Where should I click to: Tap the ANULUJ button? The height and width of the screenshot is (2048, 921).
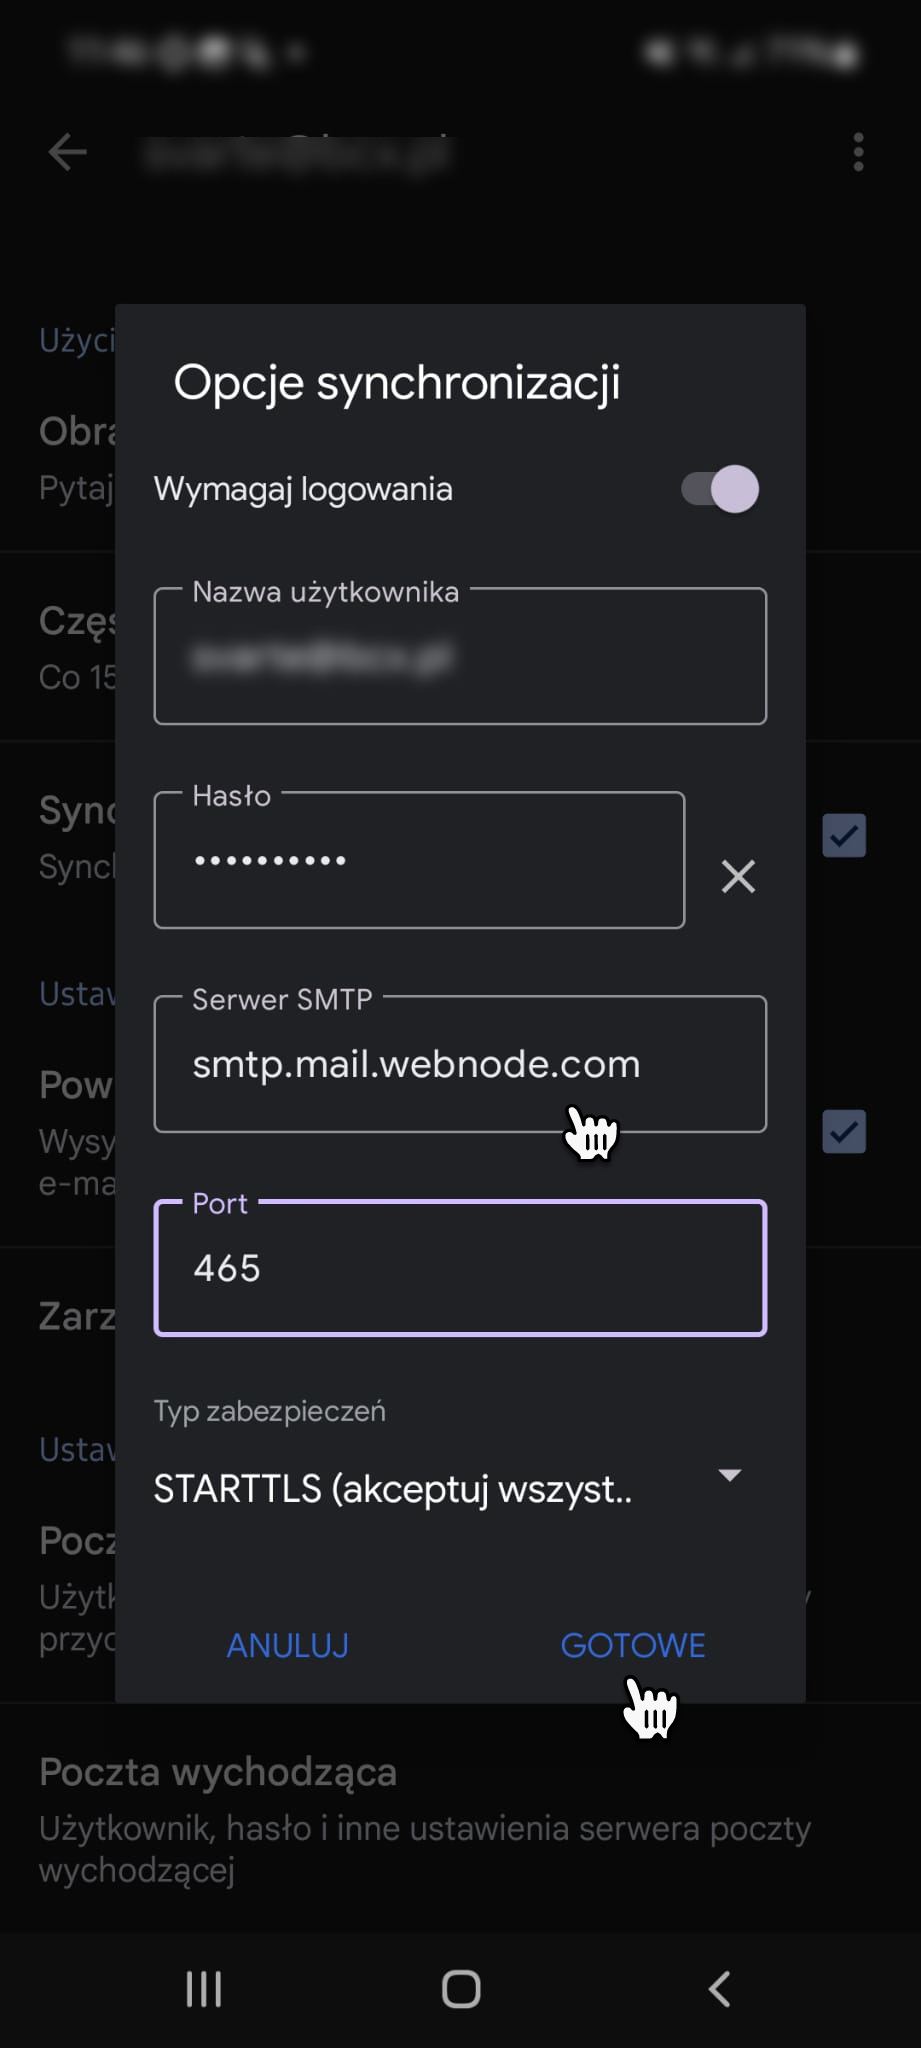click(288, 1645)
